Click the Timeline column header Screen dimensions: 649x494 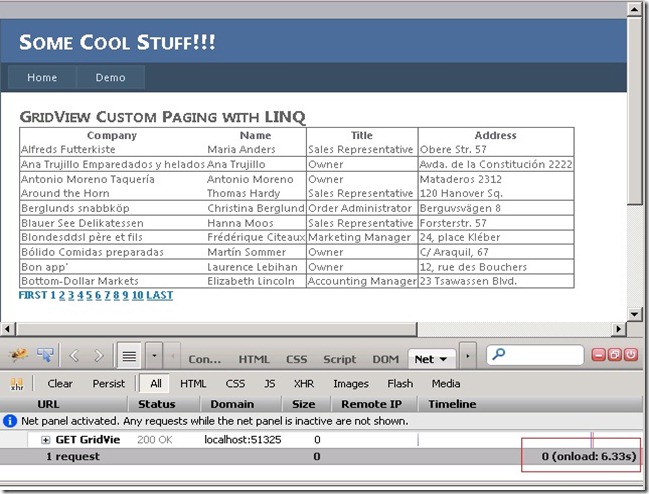[530, 404]
